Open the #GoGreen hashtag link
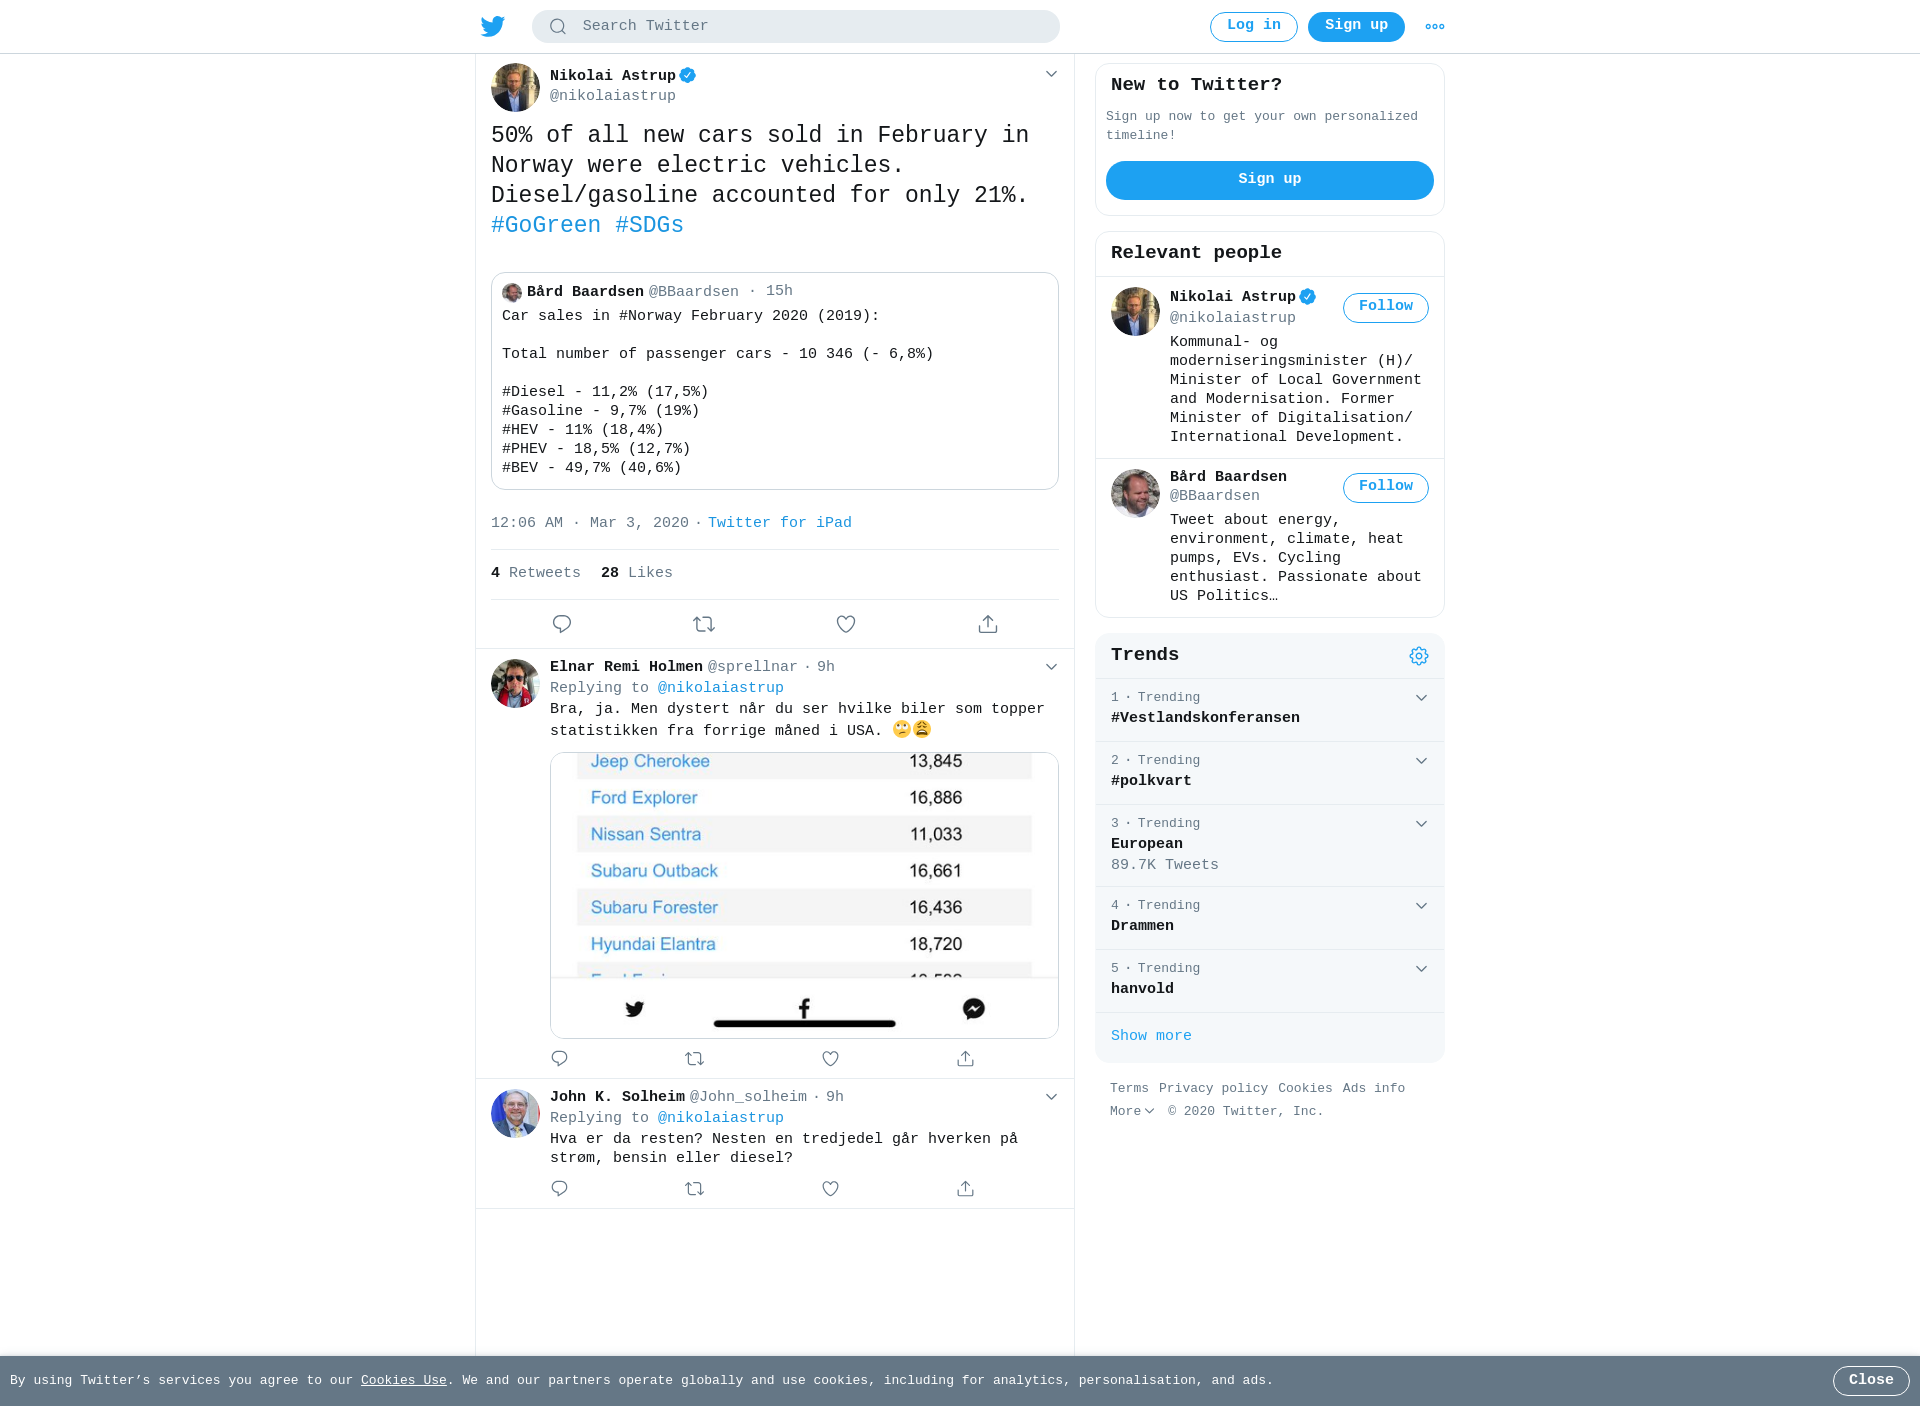 [546, 225]
